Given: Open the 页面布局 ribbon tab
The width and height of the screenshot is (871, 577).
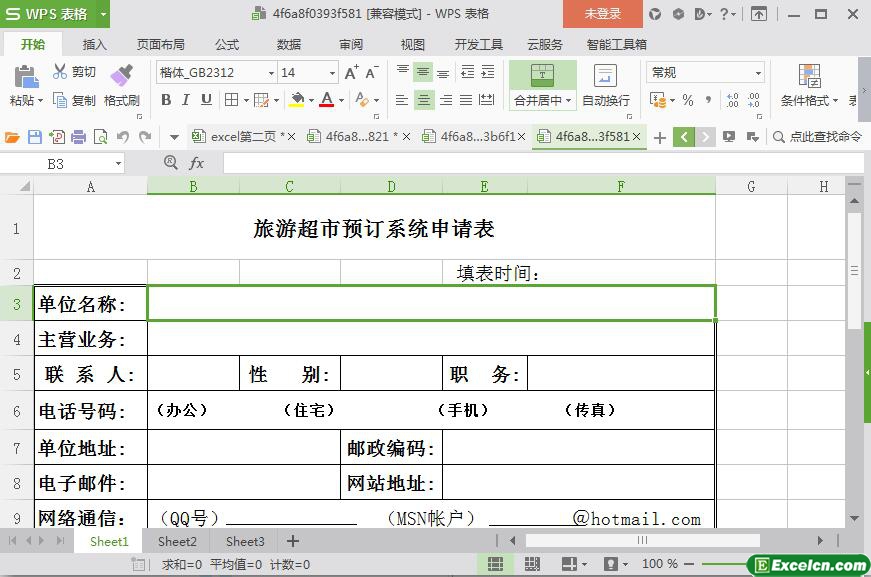Looking at the screenshot, I should tap(161, 44).
